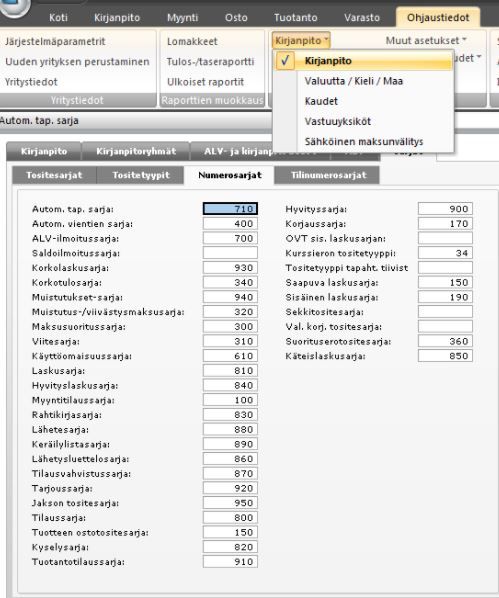Open Tulos-/taseraportti editor
This screenshot has height=598, width=499.
point(210,61)
